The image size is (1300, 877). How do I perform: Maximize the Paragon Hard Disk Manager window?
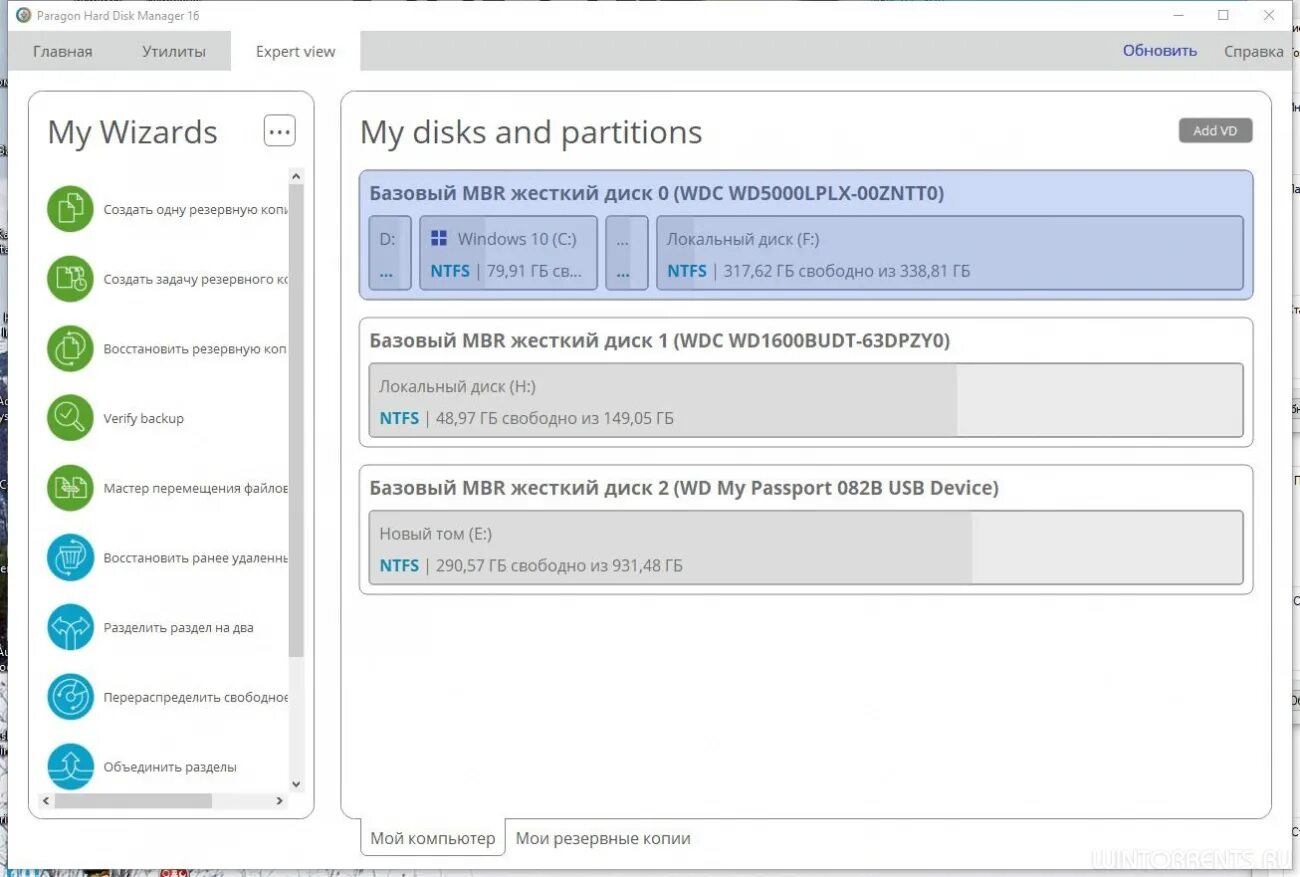tap(1223, 15)
